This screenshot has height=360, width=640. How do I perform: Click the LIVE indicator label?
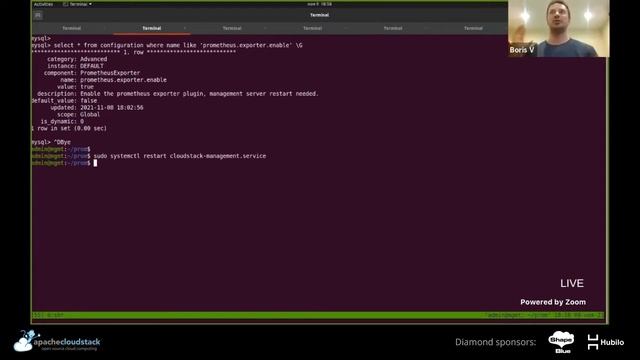(571, 283)
